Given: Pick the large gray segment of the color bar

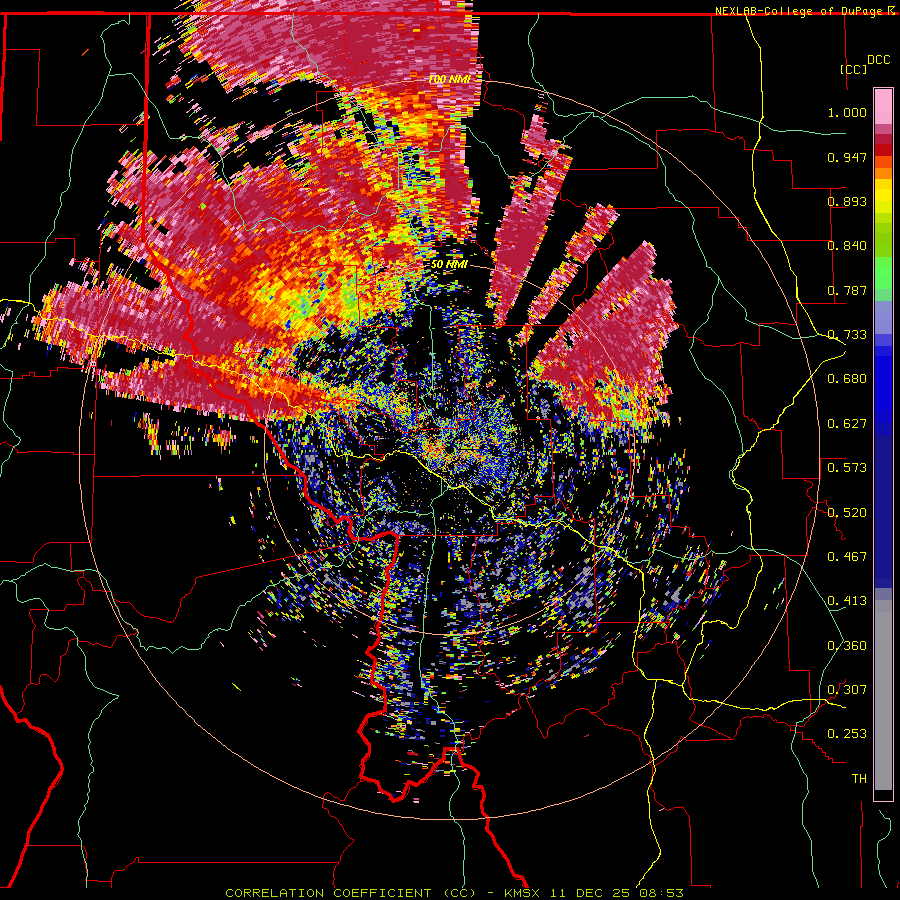Looking at the screenshot, I should click(883, 695).
